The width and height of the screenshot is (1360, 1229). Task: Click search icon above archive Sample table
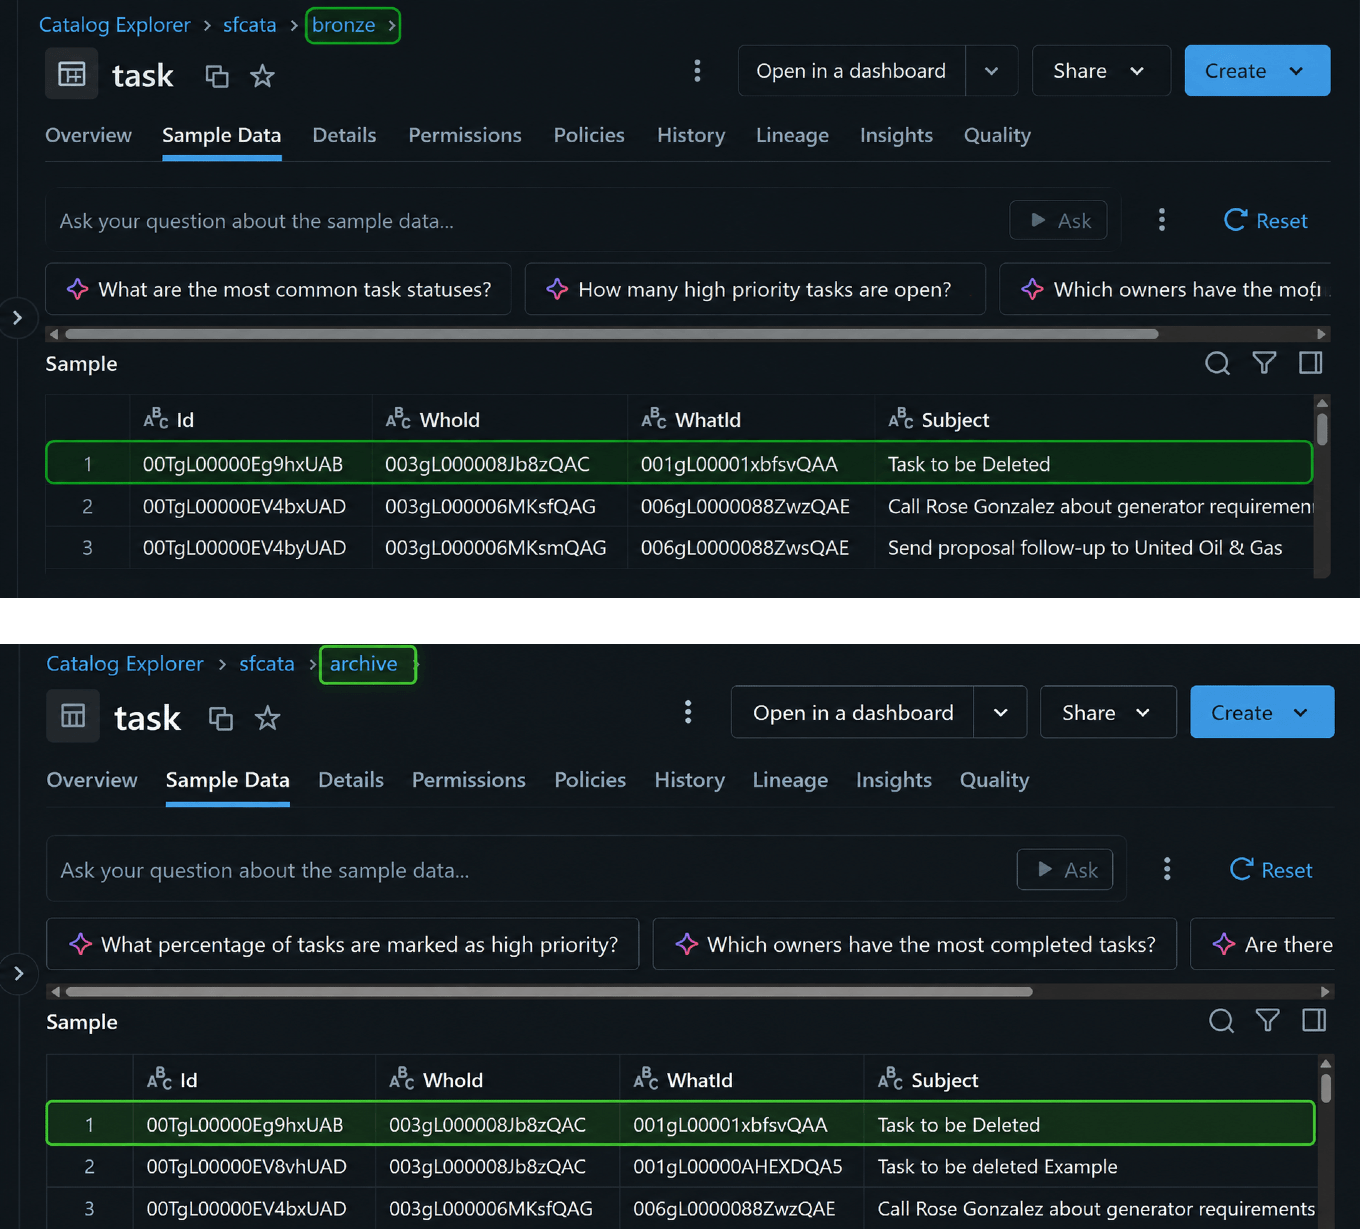pyautogui.click(x=1221, y=1021)
